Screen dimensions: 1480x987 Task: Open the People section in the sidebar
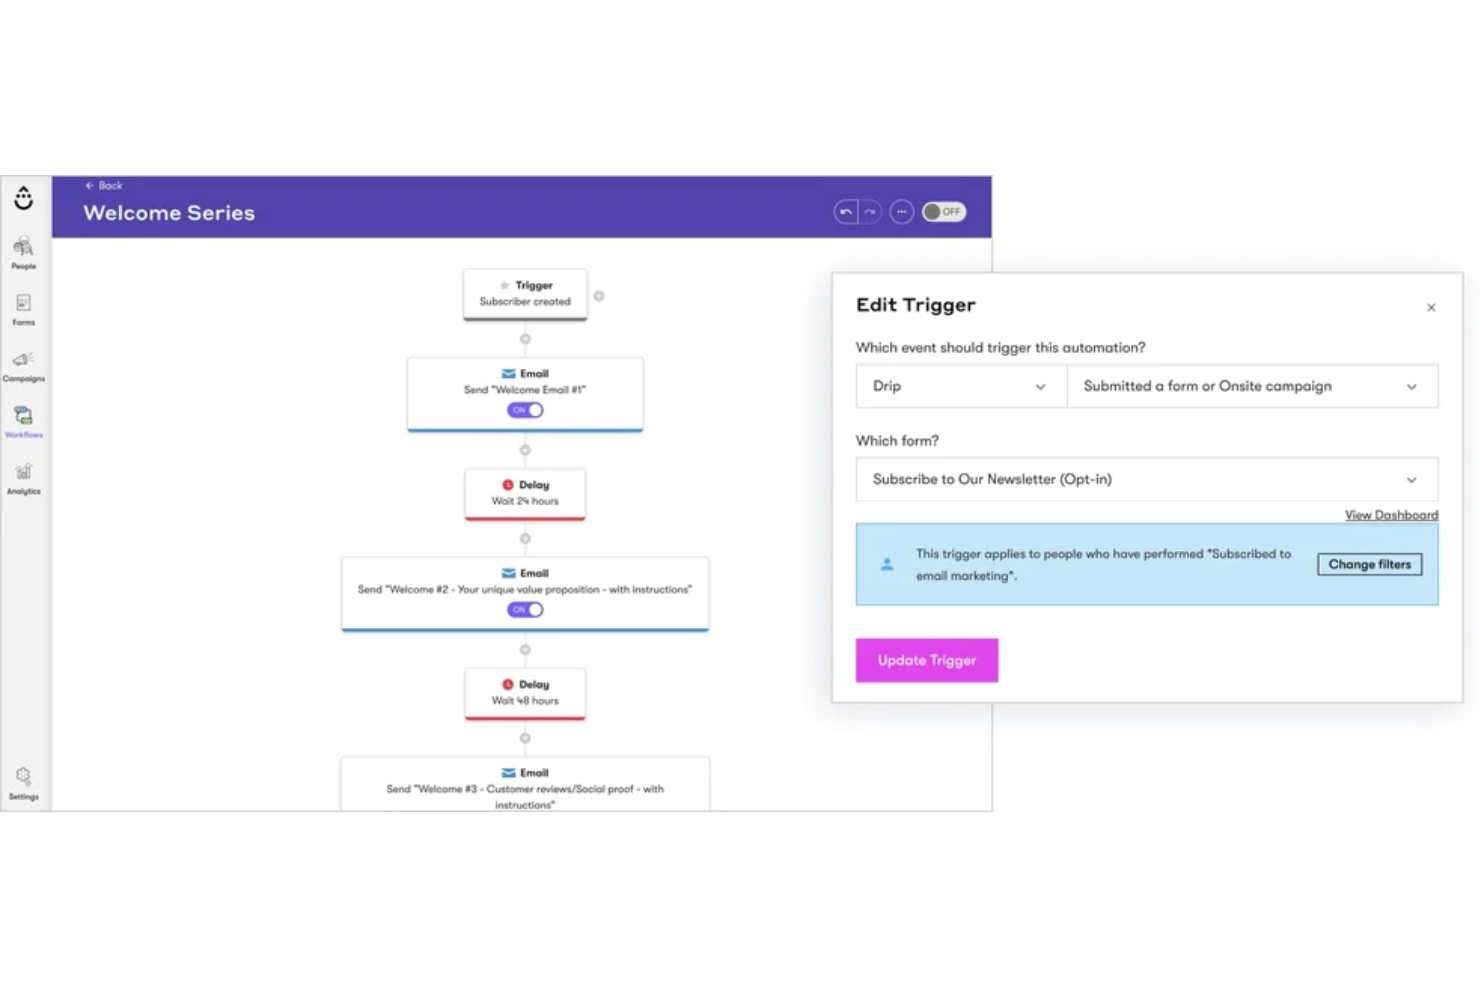(23, 250)
